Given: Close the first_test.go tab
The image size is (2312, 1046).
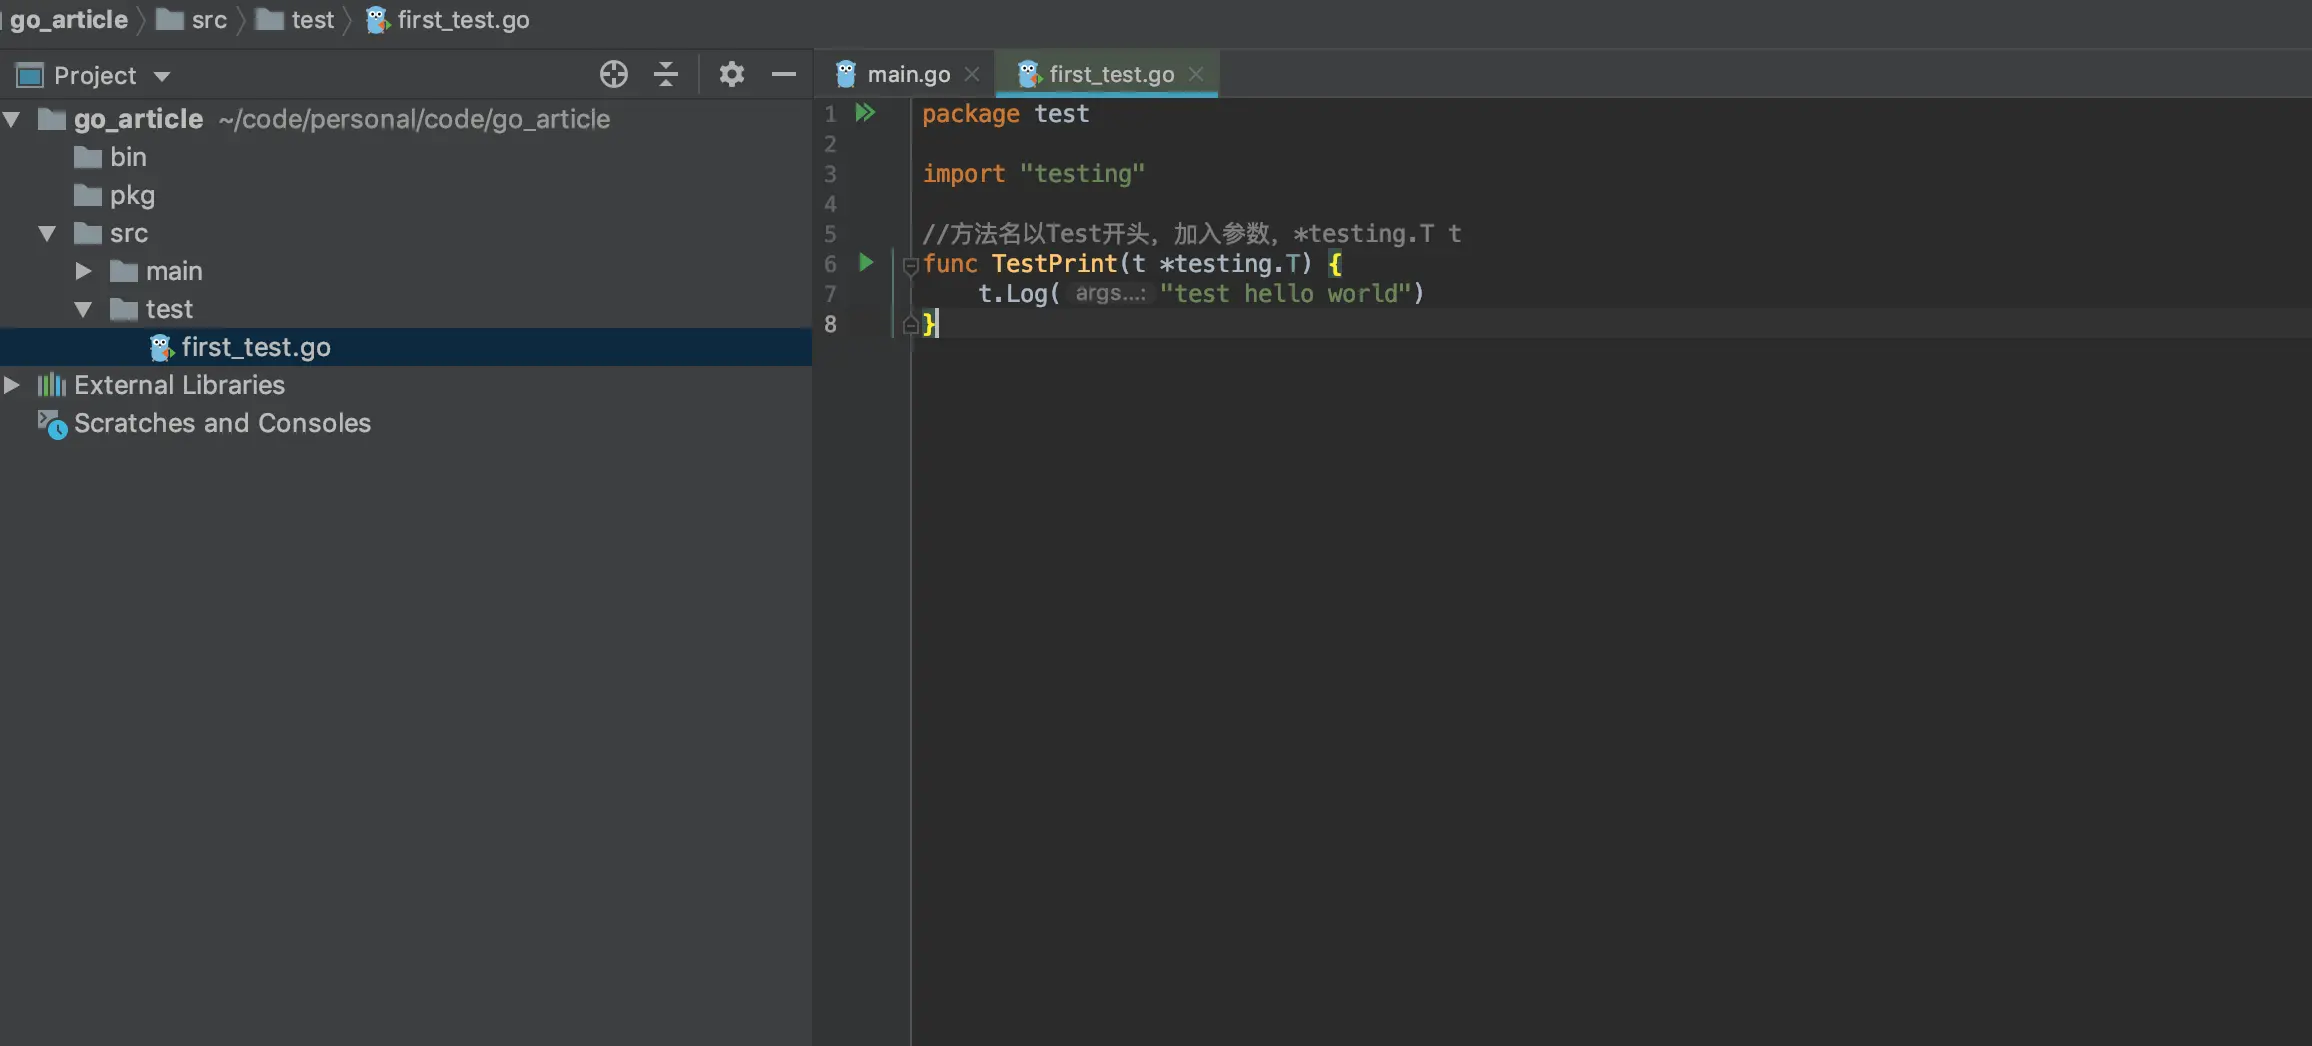Looking at the screenshot, I should point(1196,75).
